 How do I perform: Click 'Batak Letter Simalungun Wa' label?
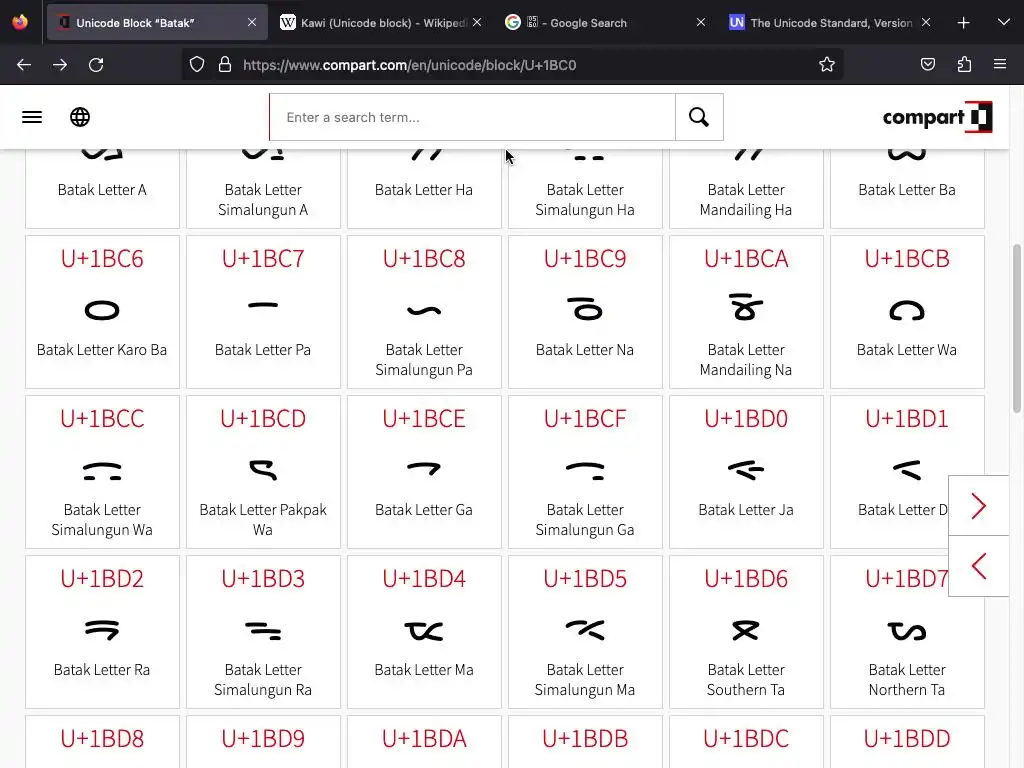(x=102, y=520)
